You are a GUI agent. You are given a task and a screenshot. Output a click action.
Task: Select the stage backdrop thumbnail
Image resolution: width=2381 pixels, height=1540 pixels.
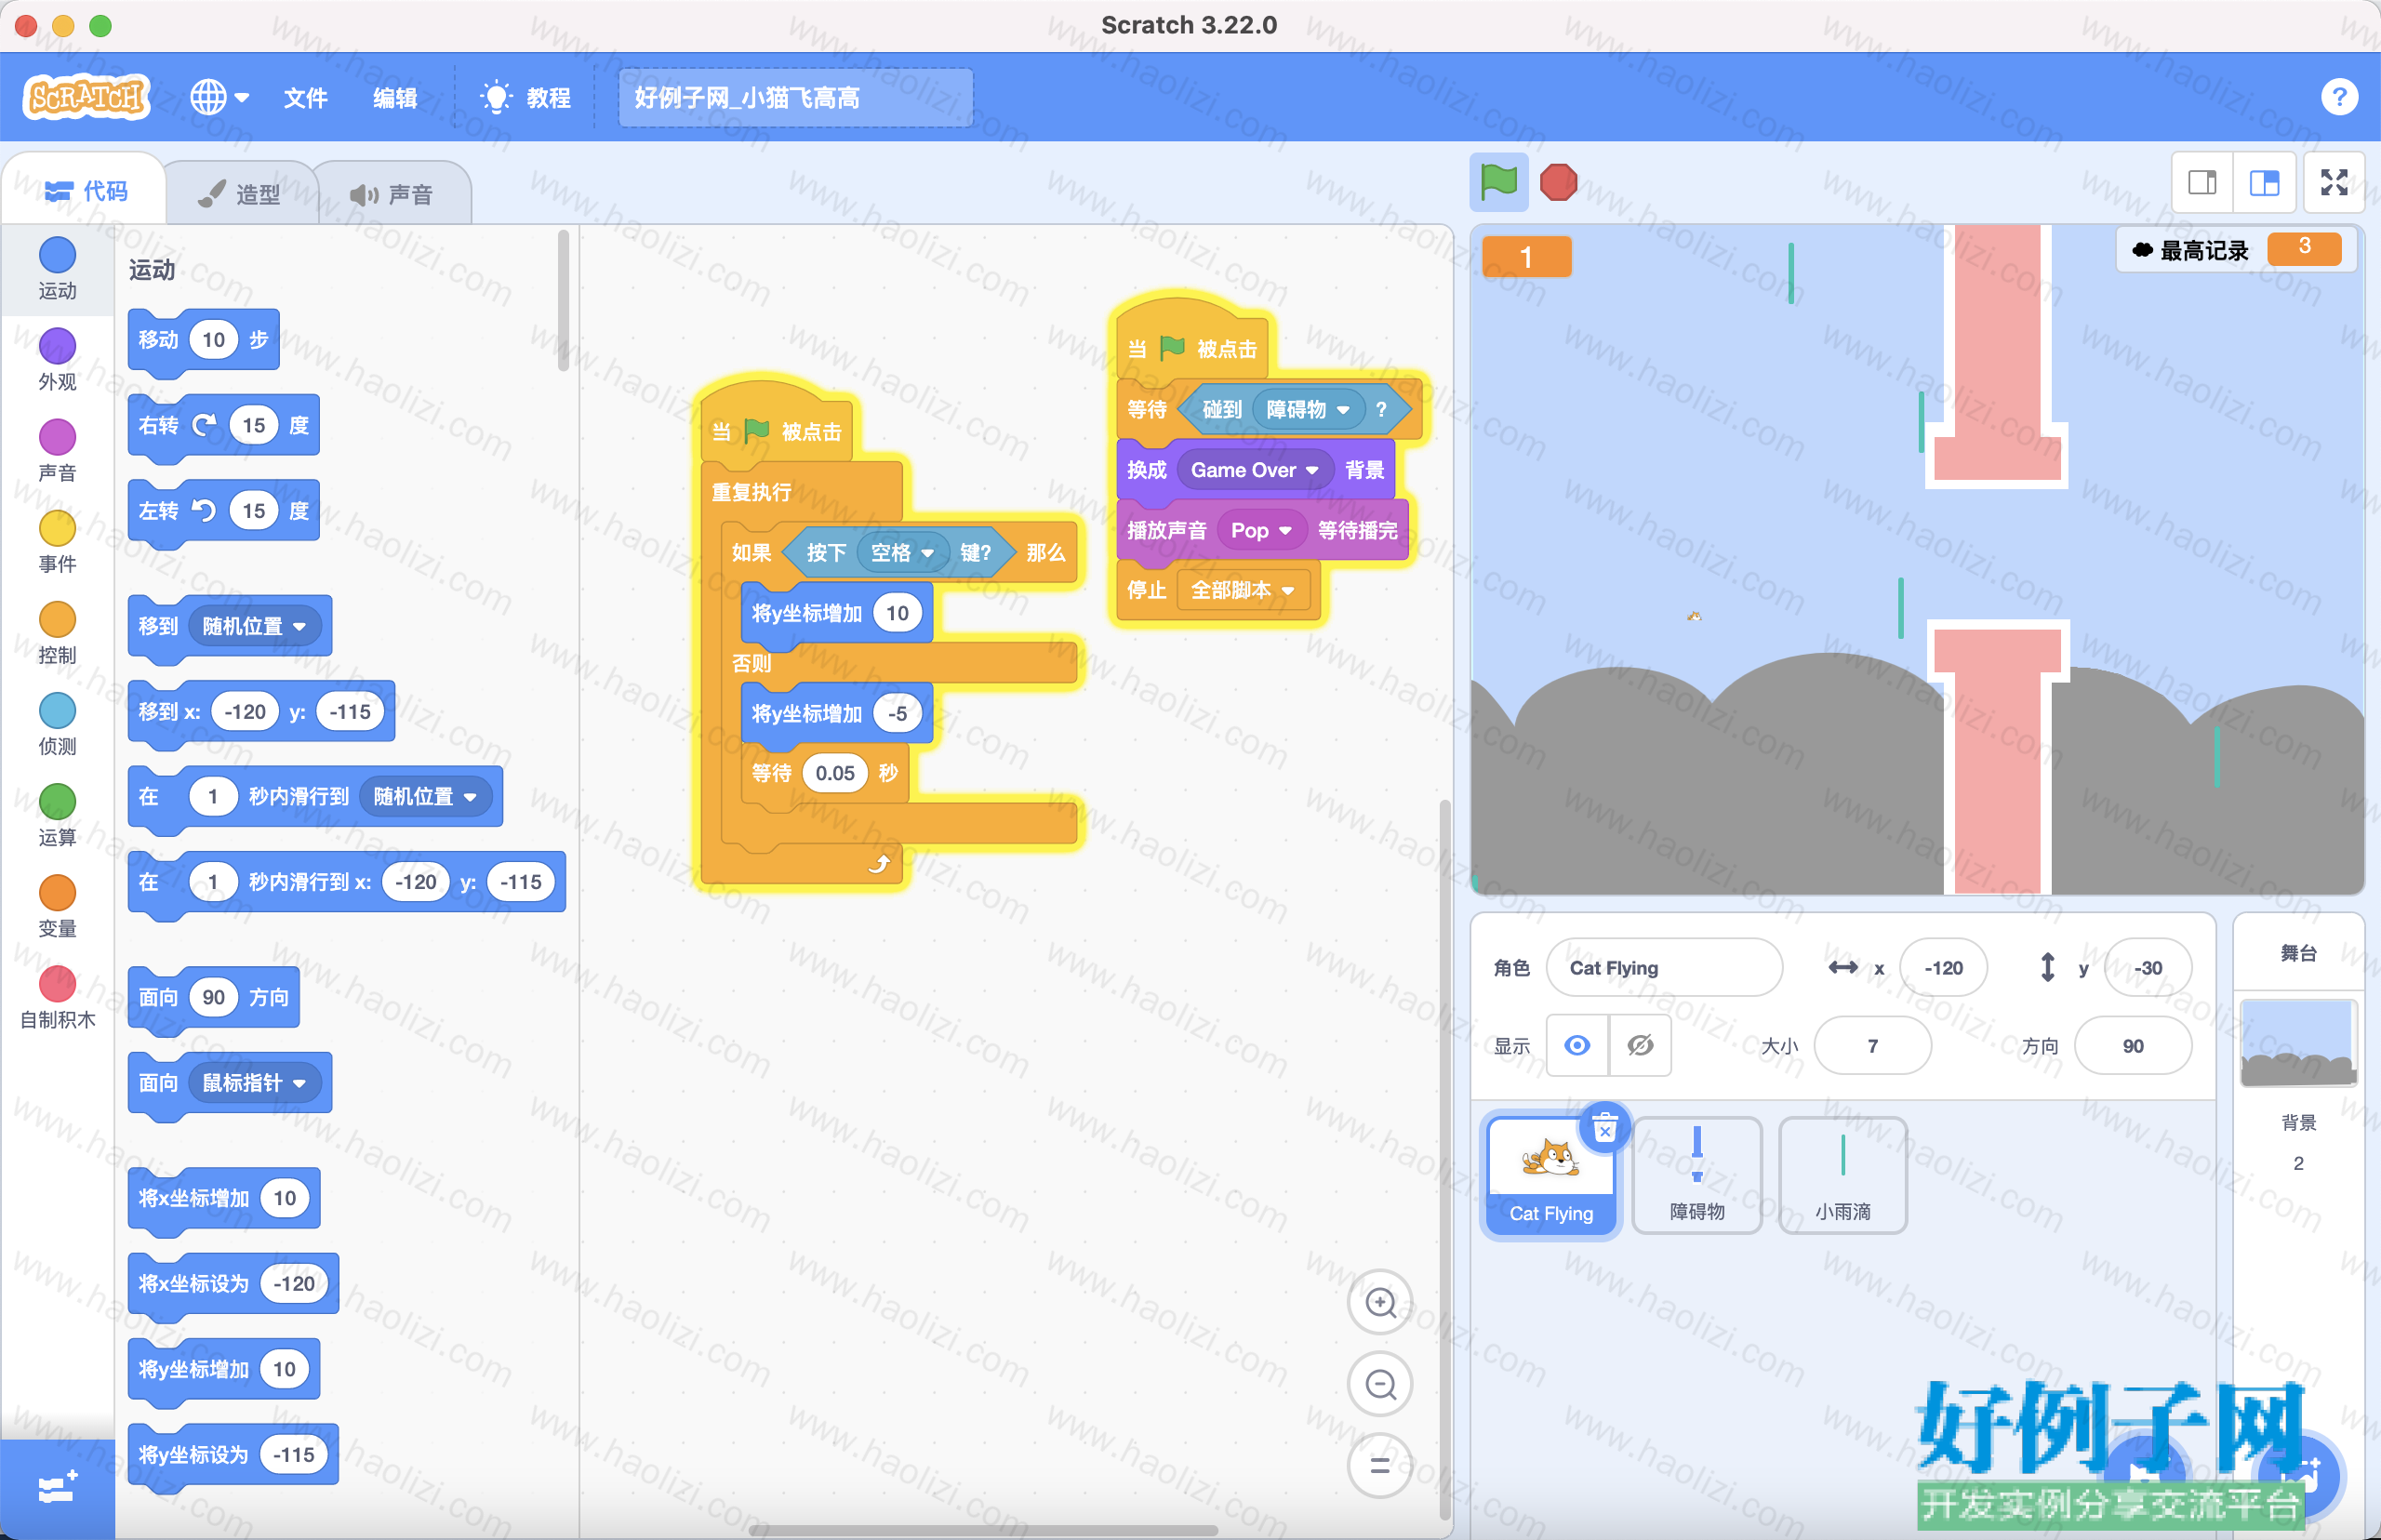[x=2298, y=1043]
